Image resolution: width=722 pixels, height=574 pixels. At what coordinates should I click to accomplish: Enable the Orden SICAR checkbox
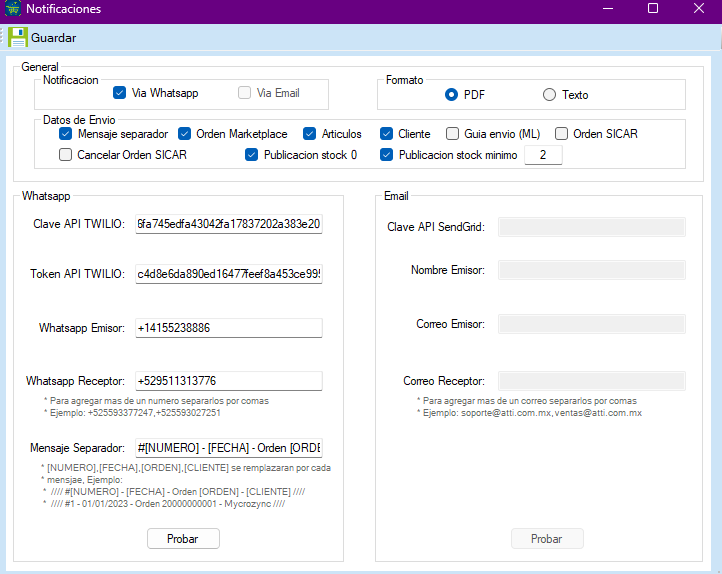click(x=562, y=134)
